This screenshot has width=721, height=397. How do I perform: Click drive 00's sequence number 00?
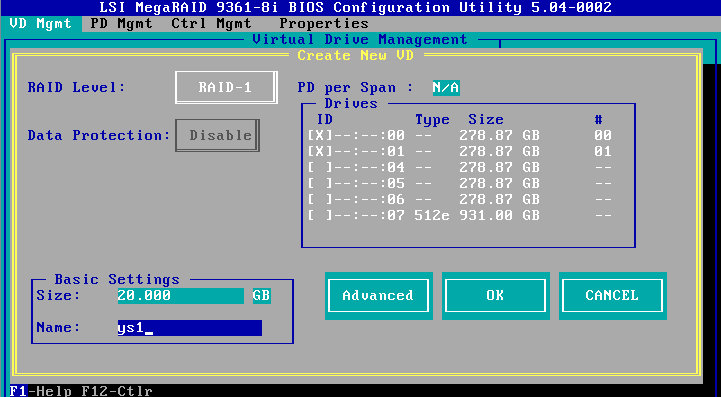(x=603, y=135)
